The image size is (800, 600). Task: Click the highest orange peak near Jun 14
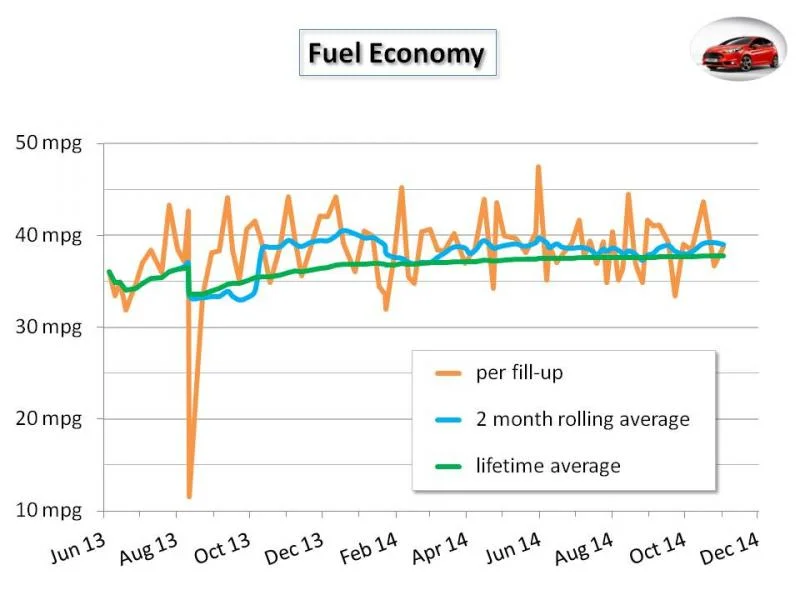point(538,167)
